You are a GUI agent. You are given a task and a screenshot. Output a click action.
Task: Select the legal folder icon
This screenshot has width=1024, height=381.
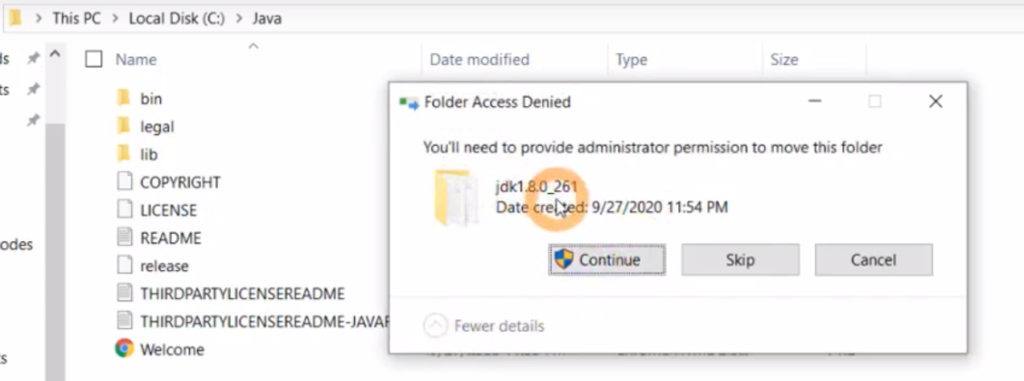(x=123, y=125)
